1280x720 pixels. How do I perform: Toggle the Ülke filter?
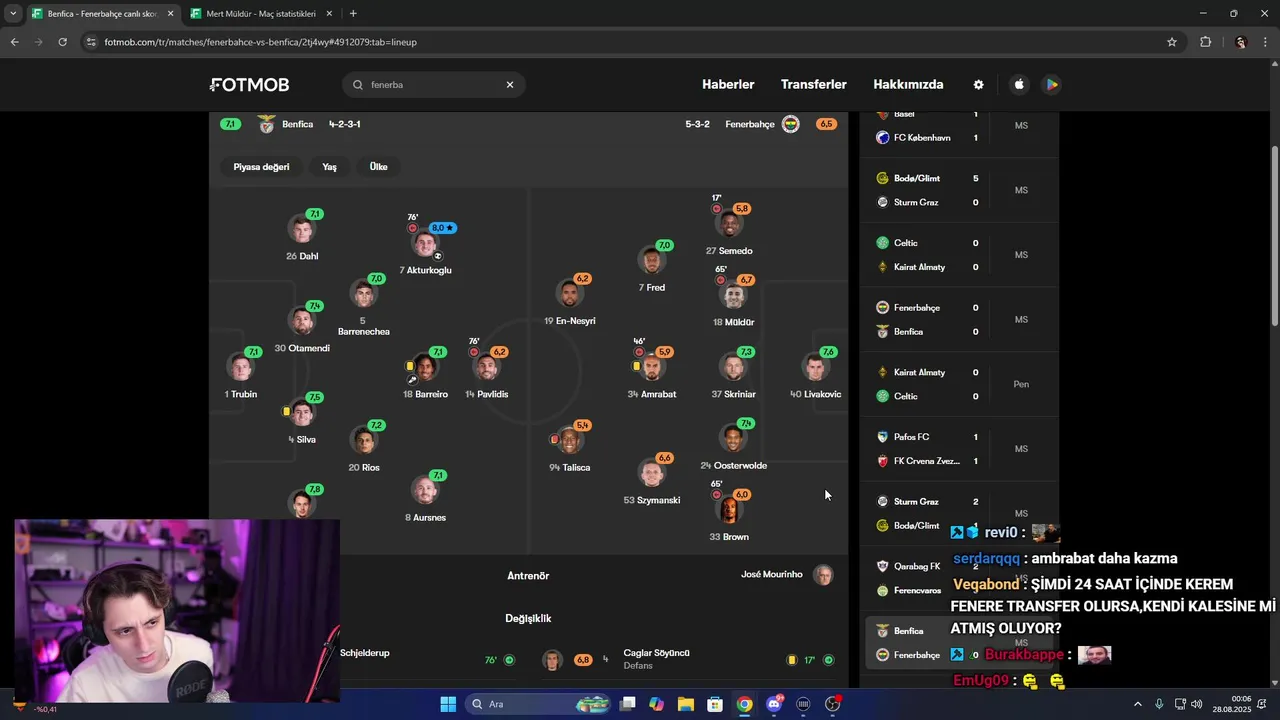(378, 167)
